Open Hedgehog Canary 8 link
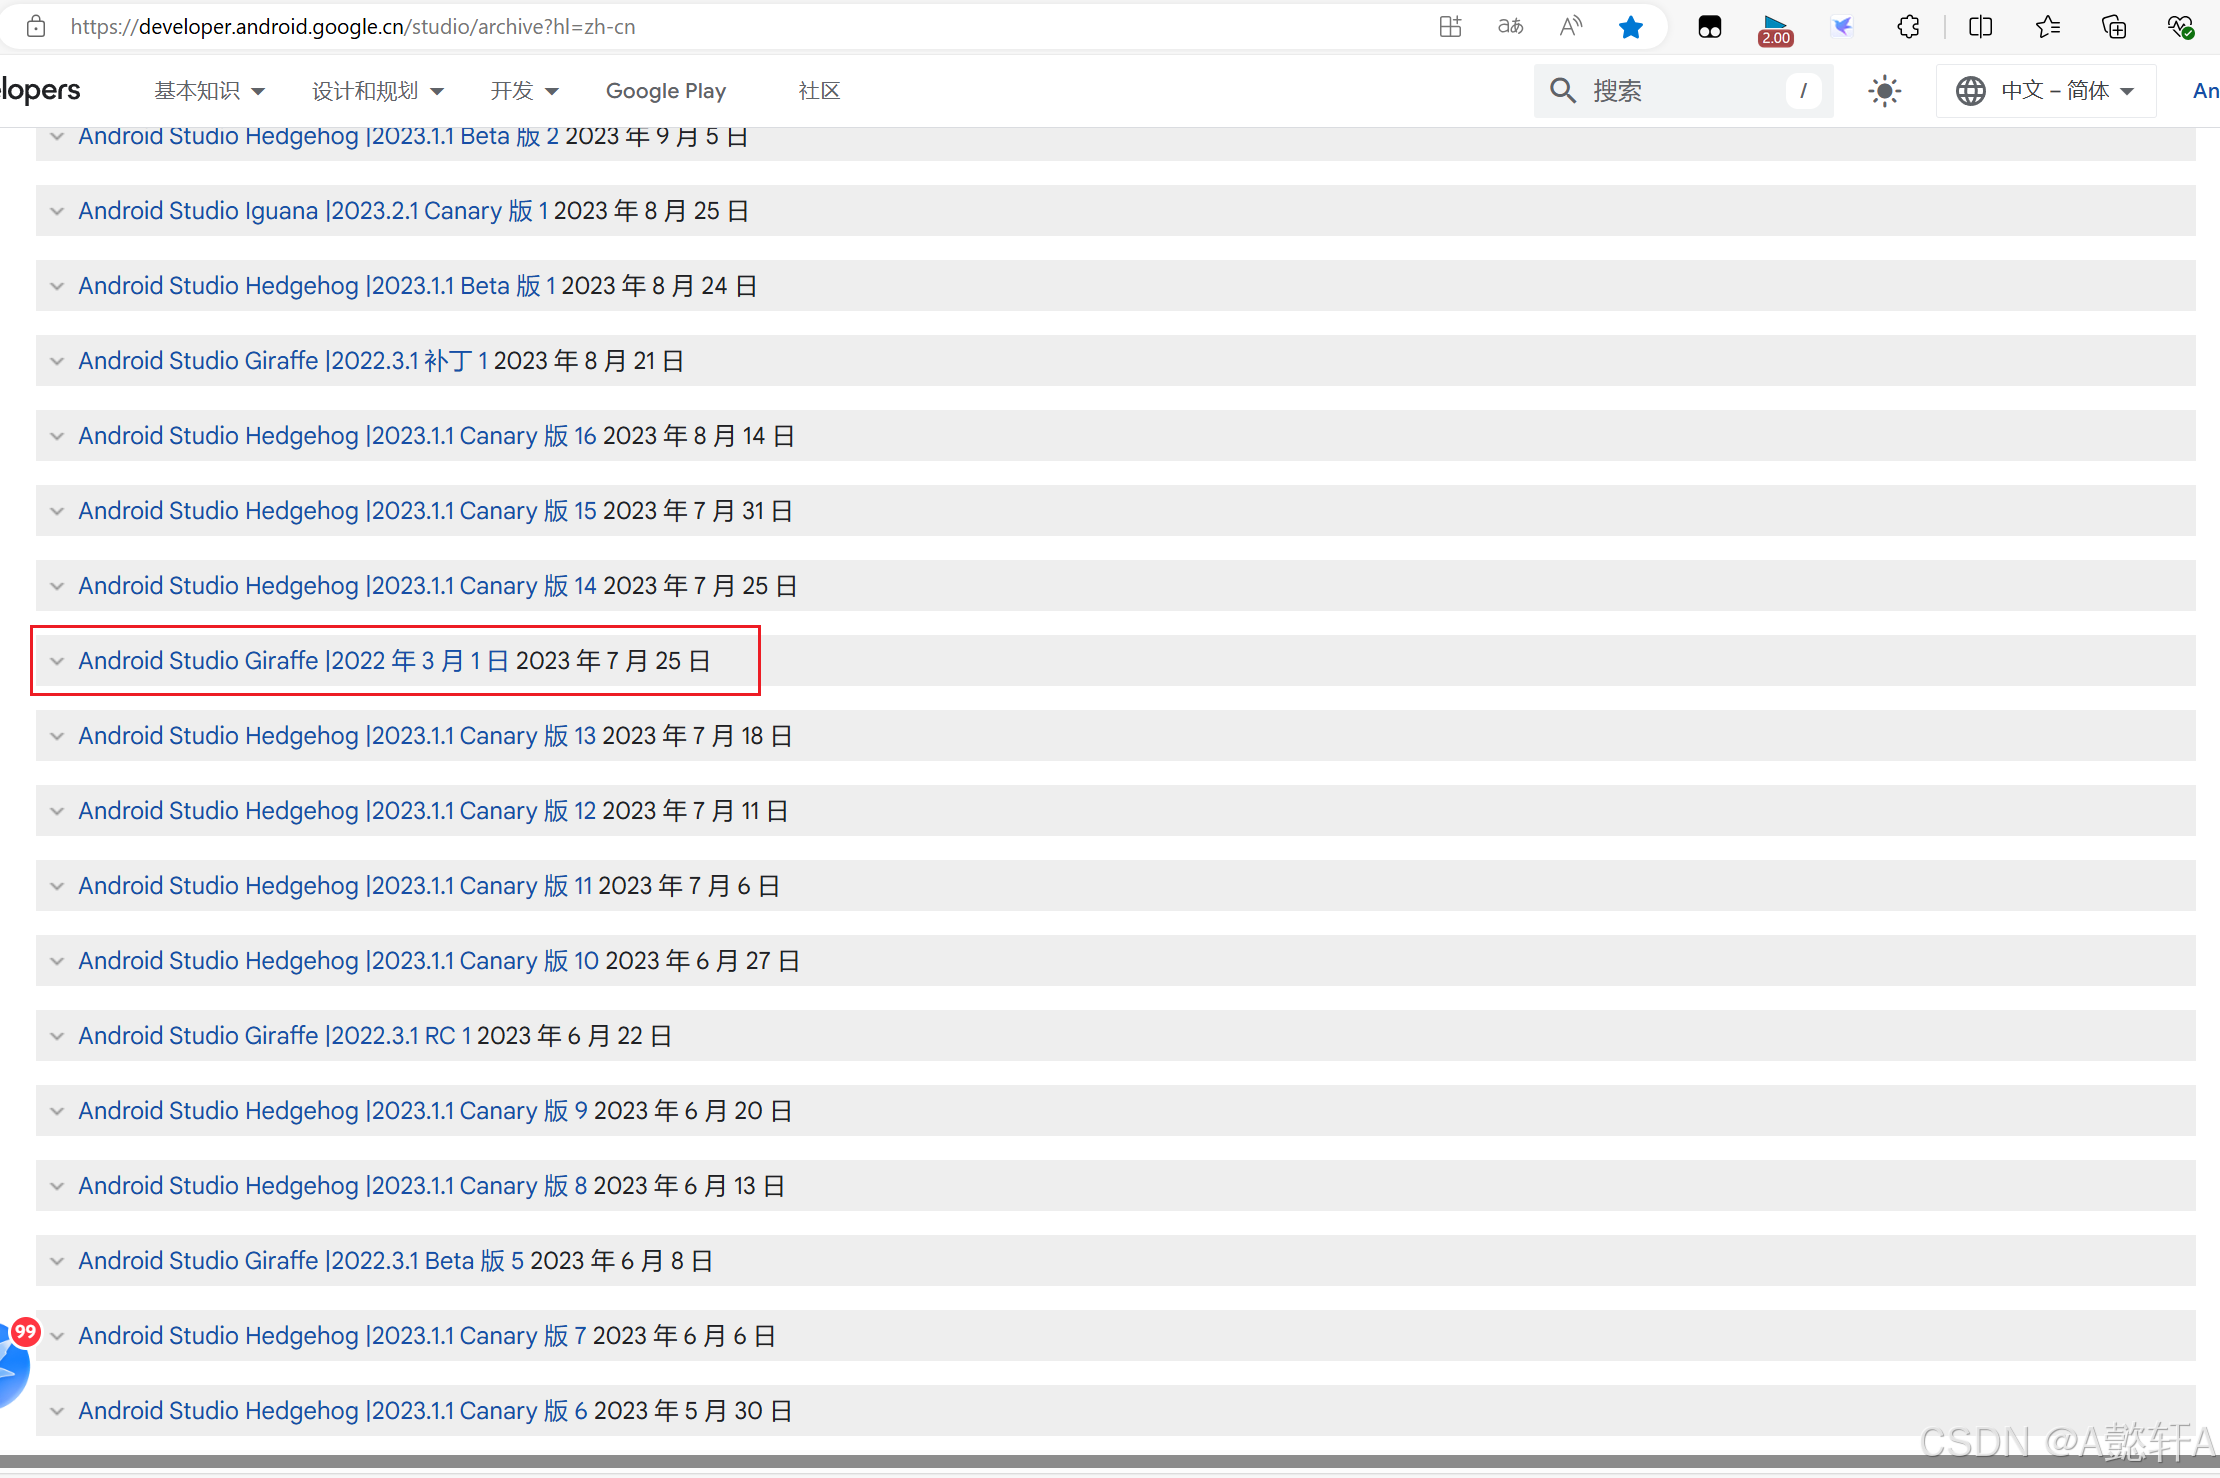 click(x=333, y=1186)
